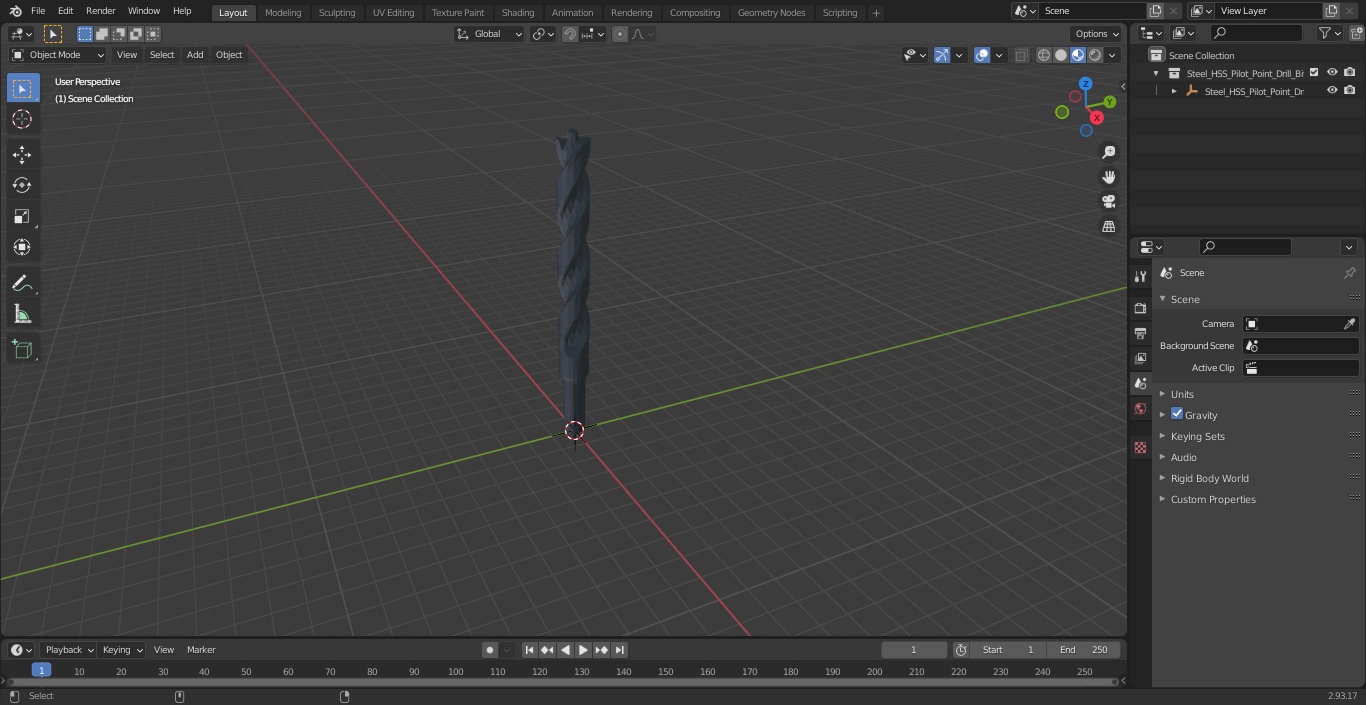
Task: Choose the Select Box tool
Action: 22,89
